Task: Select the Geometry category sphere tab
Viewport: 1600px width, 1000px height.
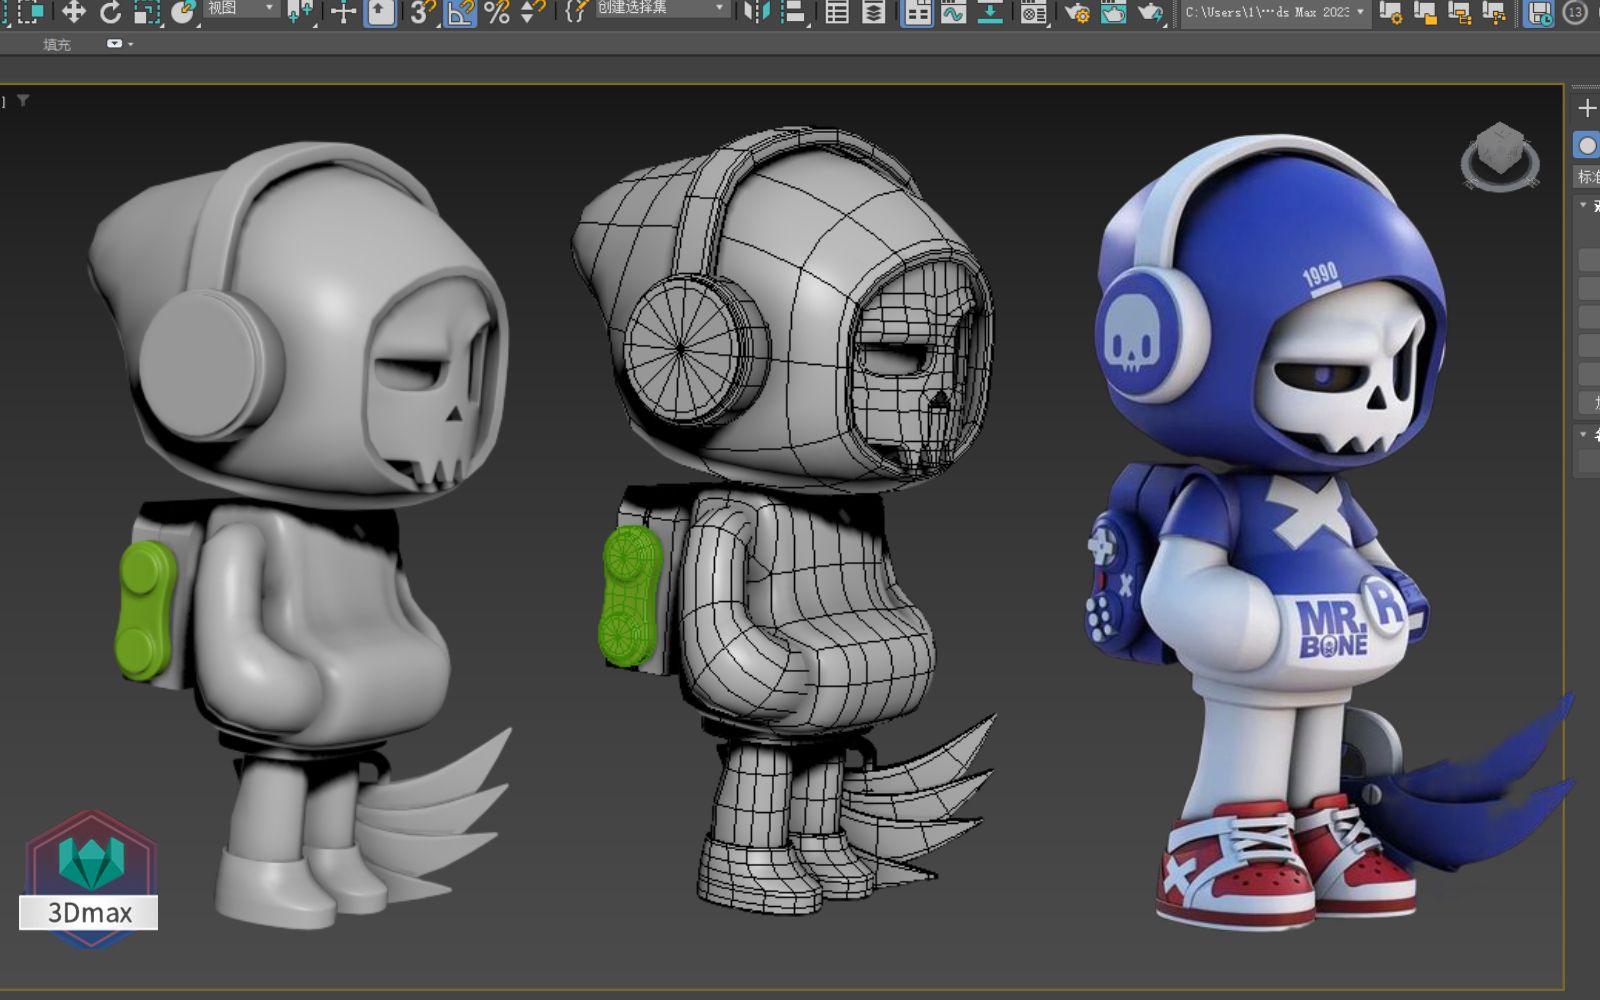Action: 1586,145
